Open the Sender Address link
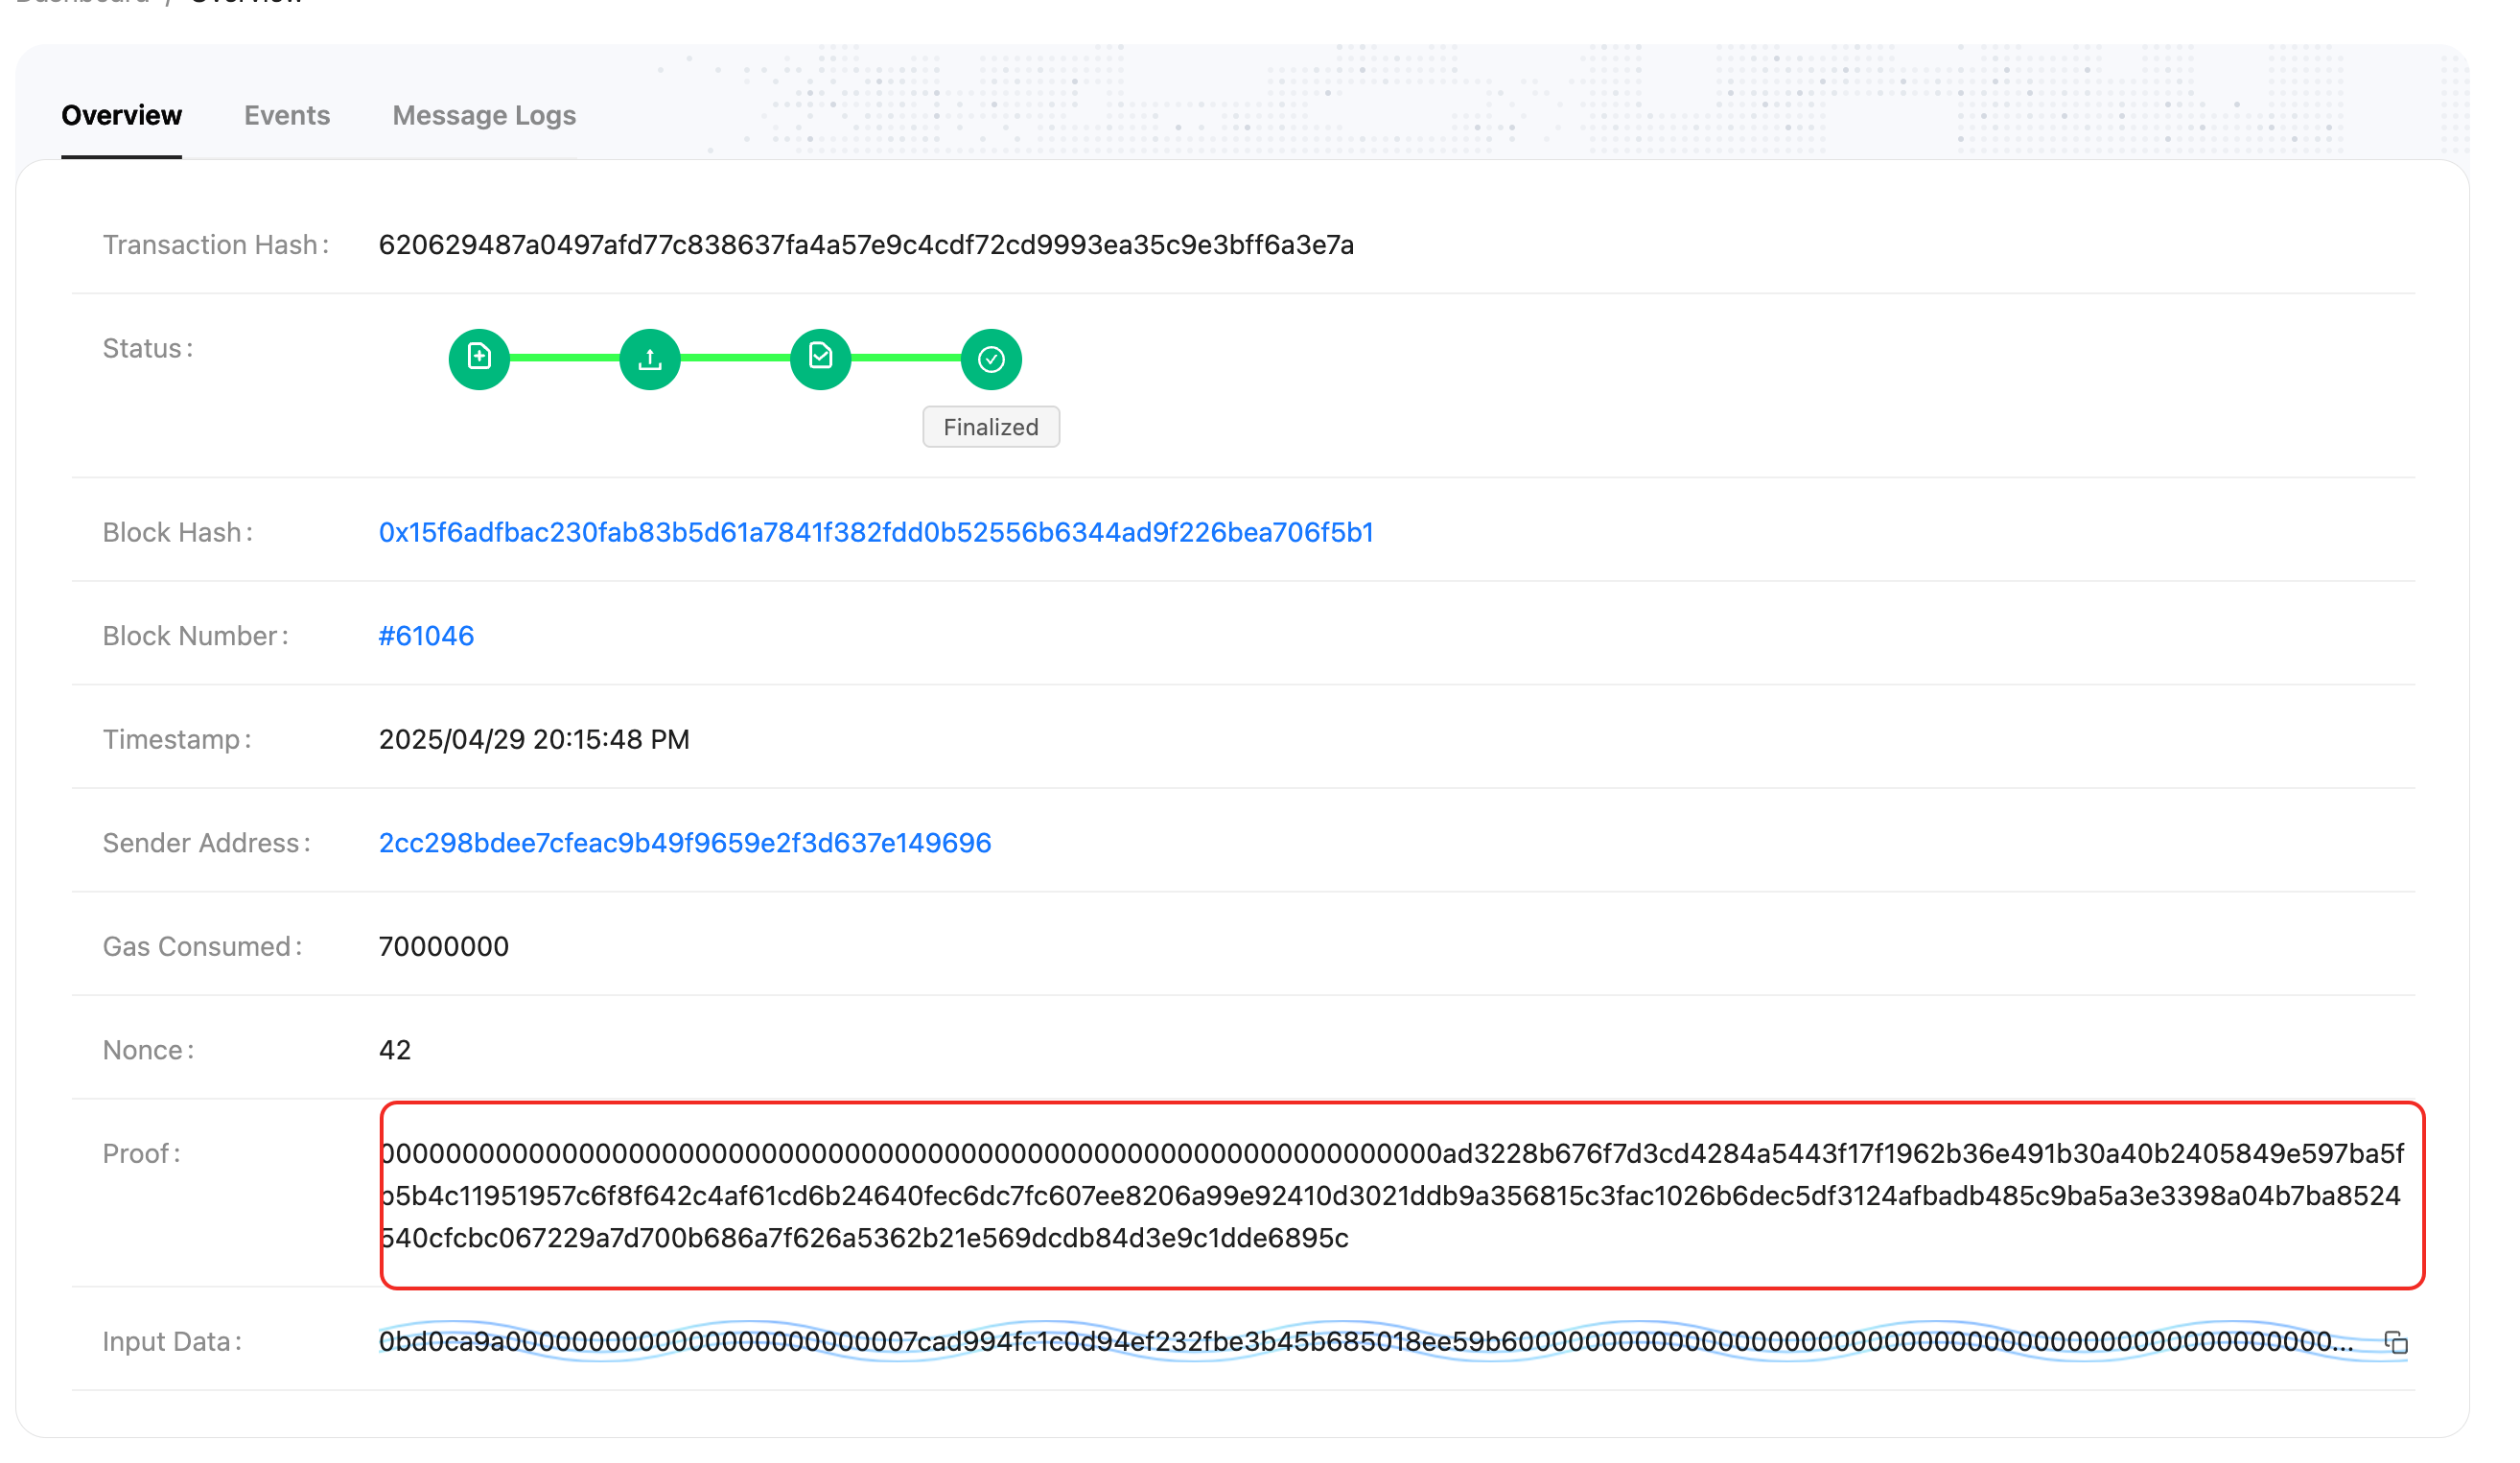 click(684, 842)
